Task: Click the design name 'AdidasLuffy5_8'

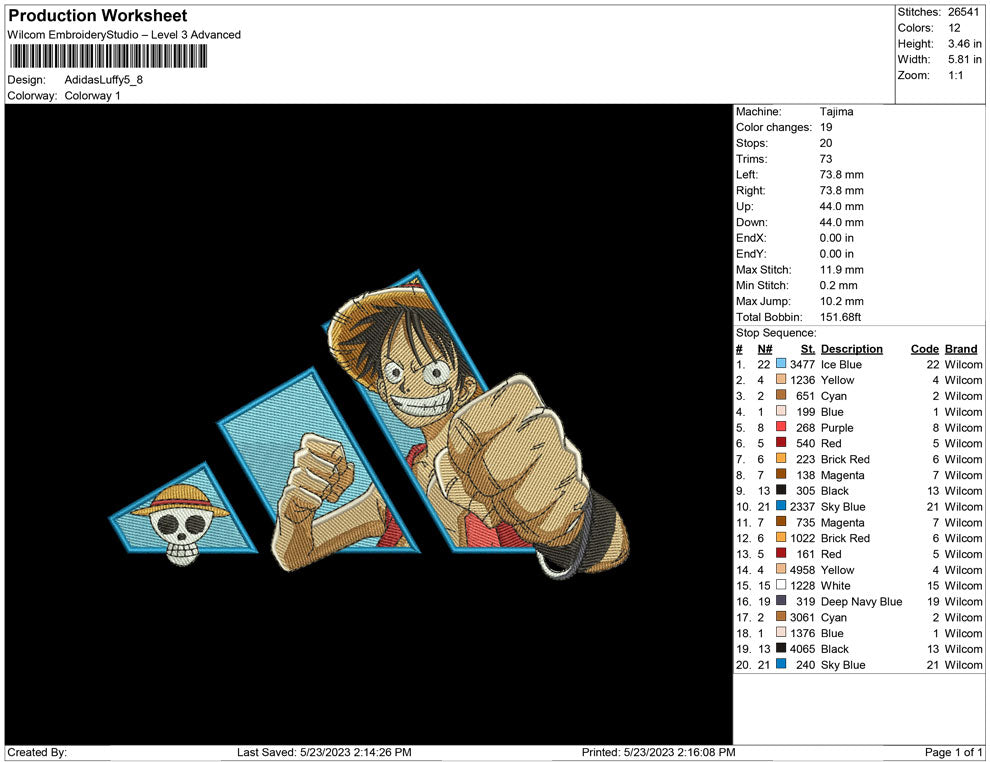Action: [104, 80]
